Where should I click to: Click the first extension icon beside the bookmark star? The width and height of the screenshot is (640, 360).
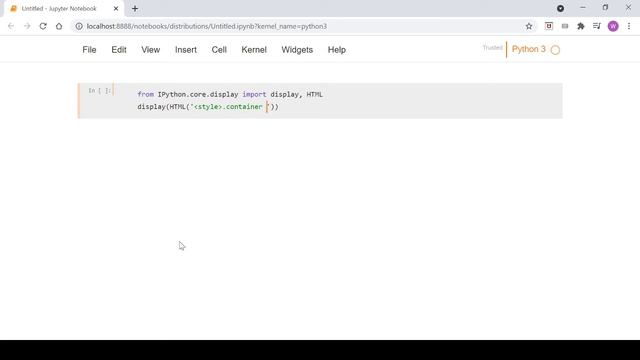pyautogui.click(x=549, y=26)
